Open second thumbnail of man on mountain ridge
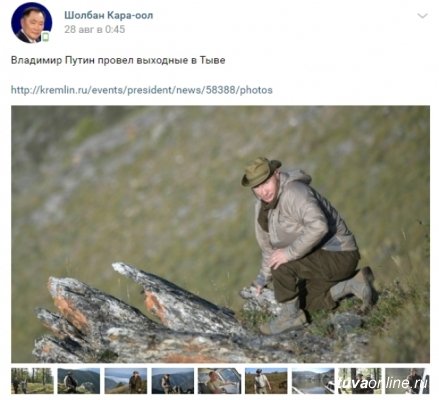The height and width of the screenshot is (400, 439). click(79, 381)
